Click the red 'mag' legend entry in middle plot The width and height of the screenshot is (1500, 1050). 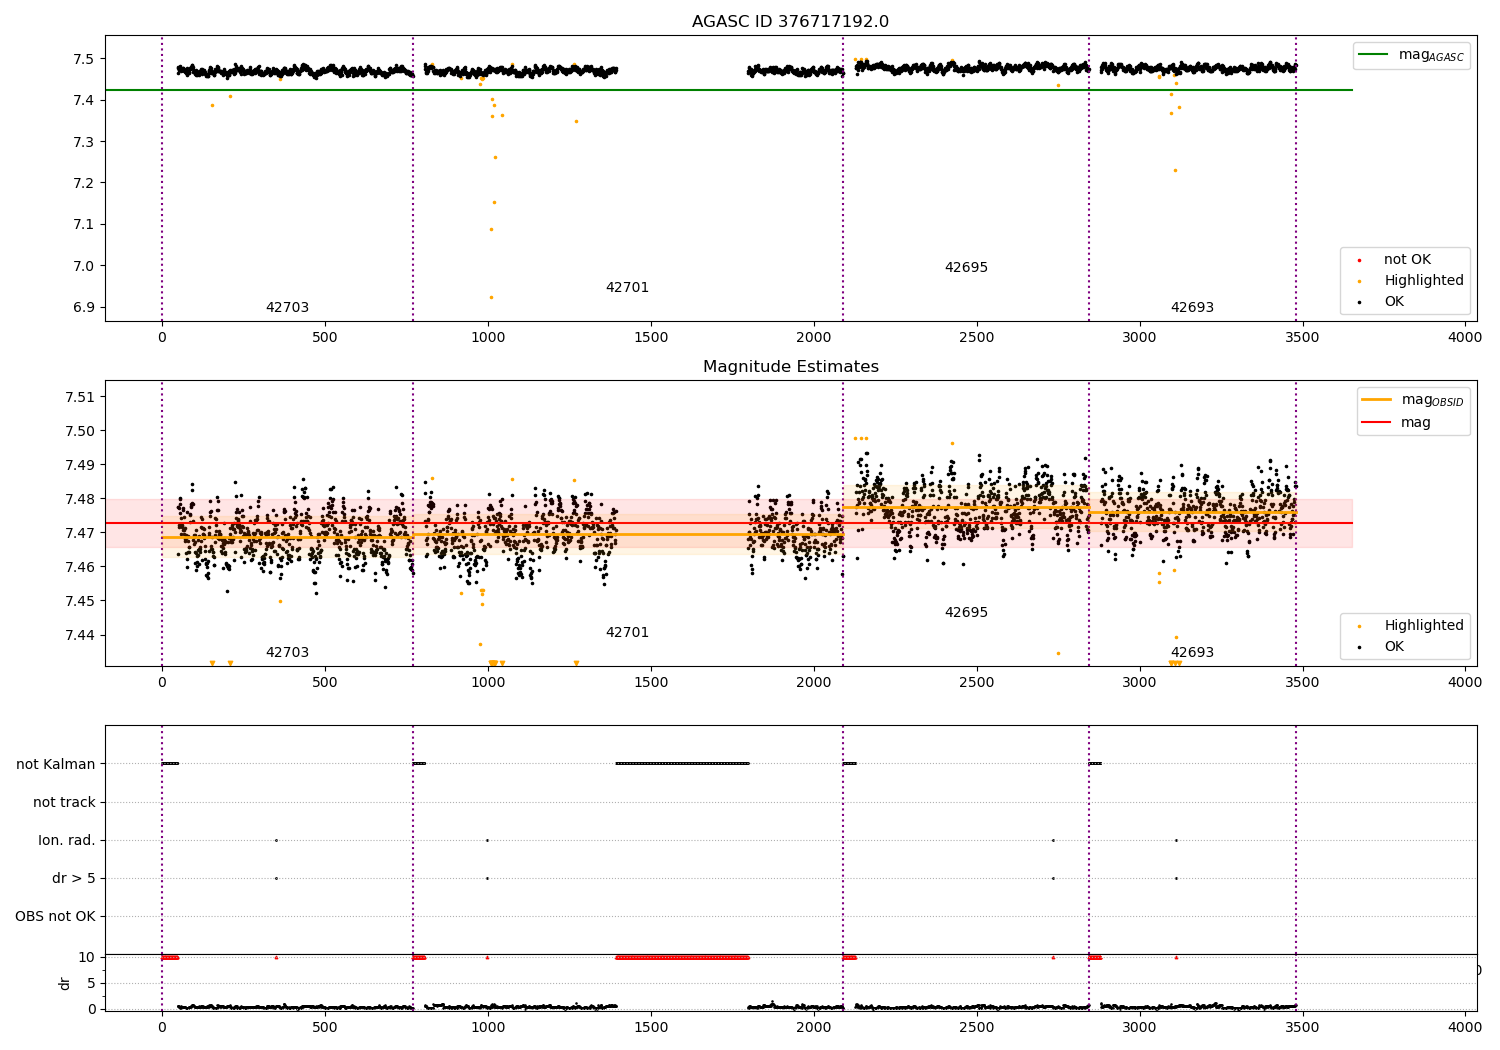1396,423
